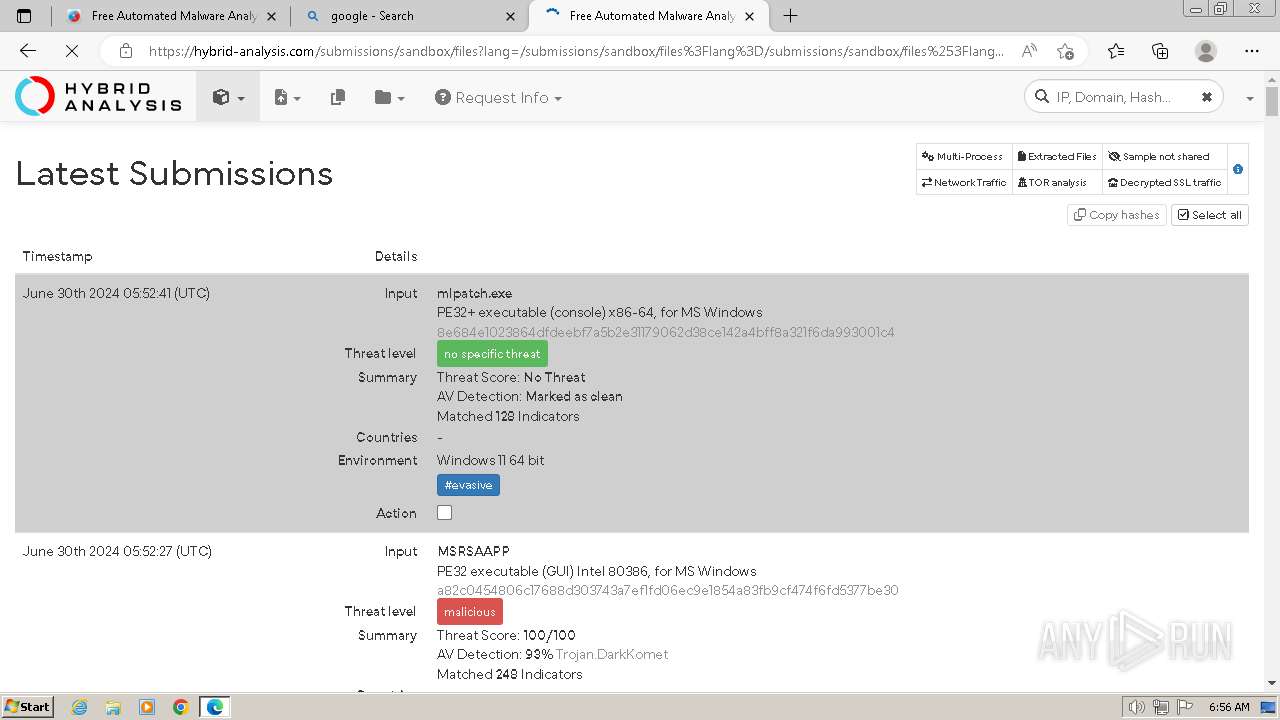Focus the IP, Domain, Hash search field
Image resolution: width=1280 pixels, height=720 pixels.
coord(1114,97)
